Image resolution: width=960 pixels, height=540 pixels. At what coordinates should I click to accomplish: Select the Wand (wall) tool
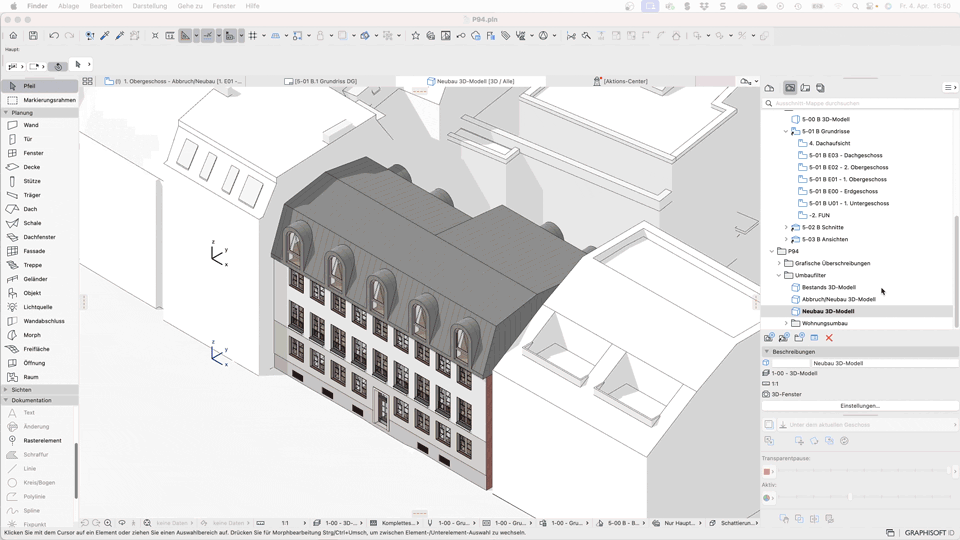coord(39,125)
